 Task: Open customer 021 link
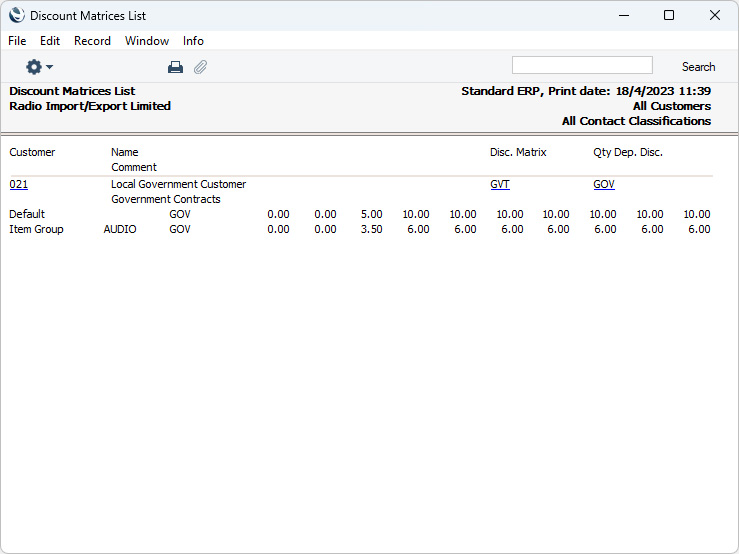(x=19, y=184)
